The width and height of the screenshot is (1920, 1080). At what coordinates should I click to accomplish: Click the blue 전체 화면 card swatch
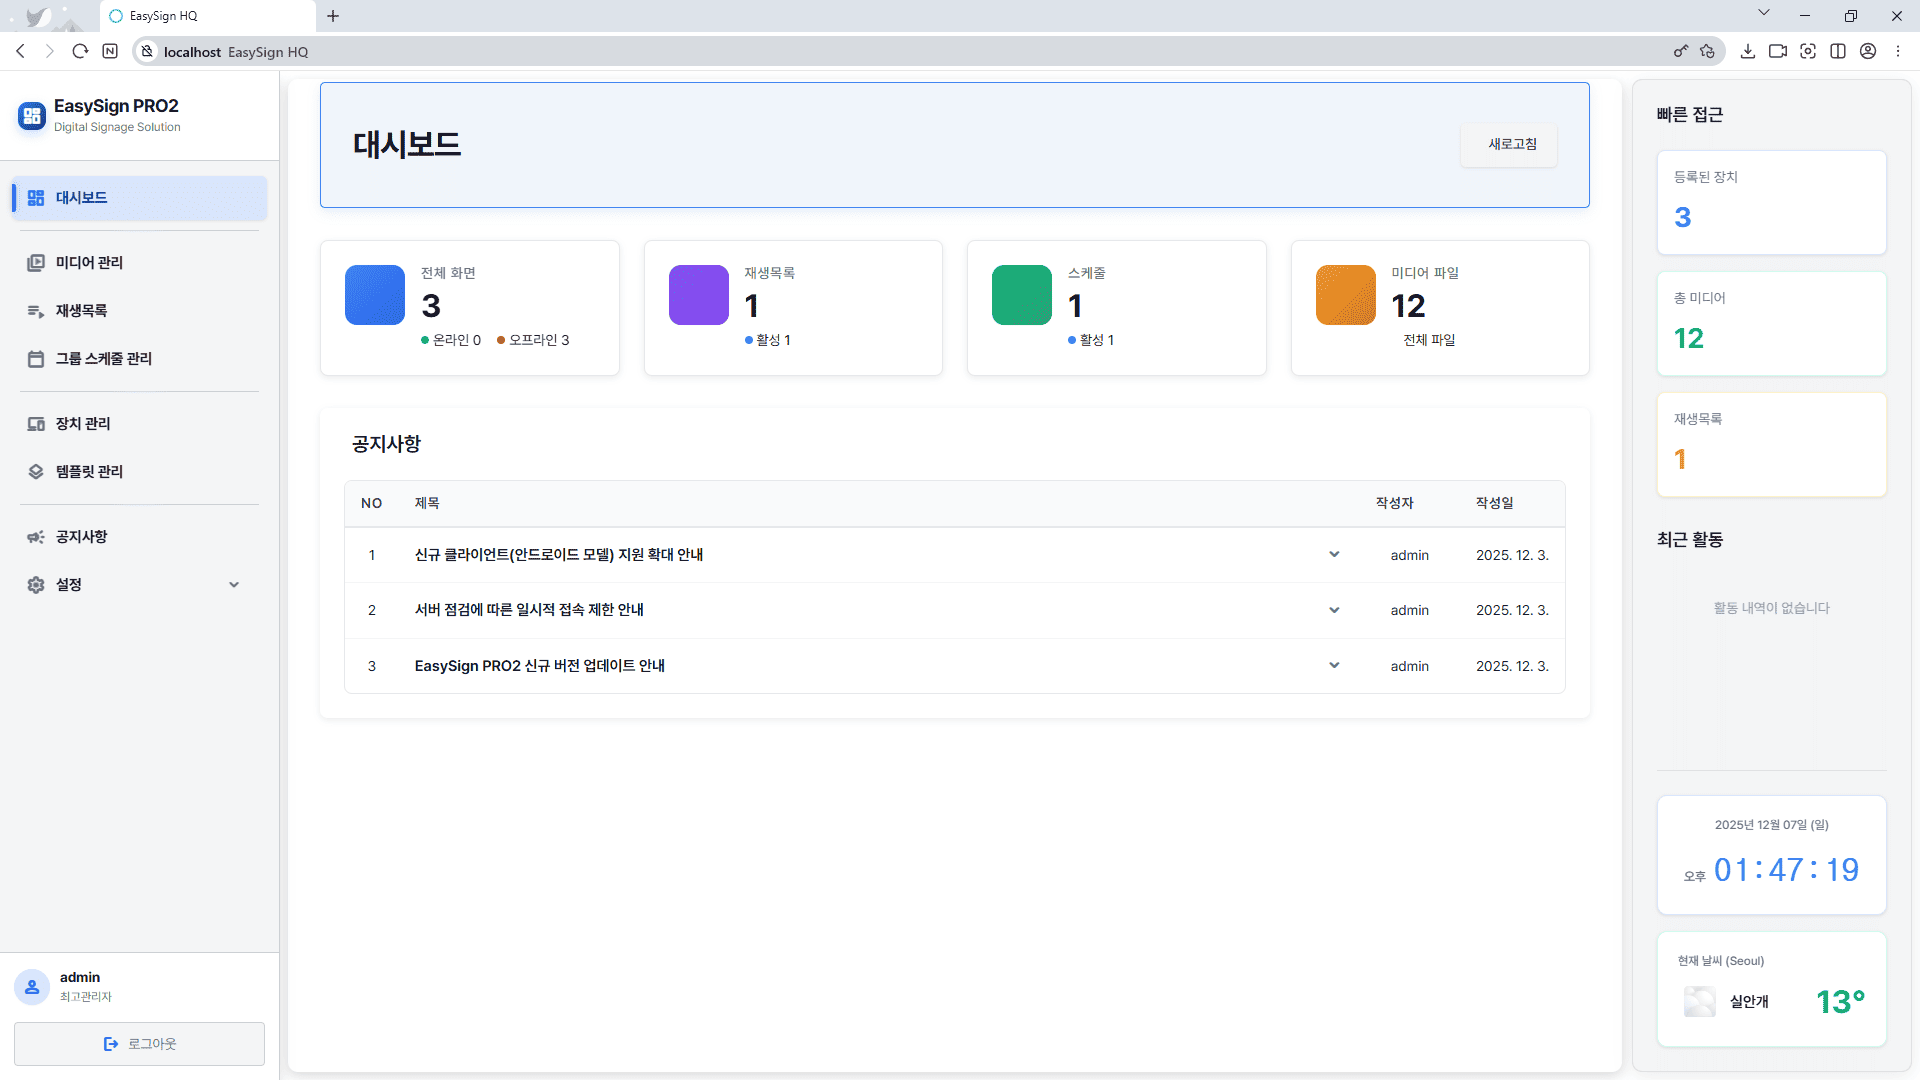tap(375, 295)
